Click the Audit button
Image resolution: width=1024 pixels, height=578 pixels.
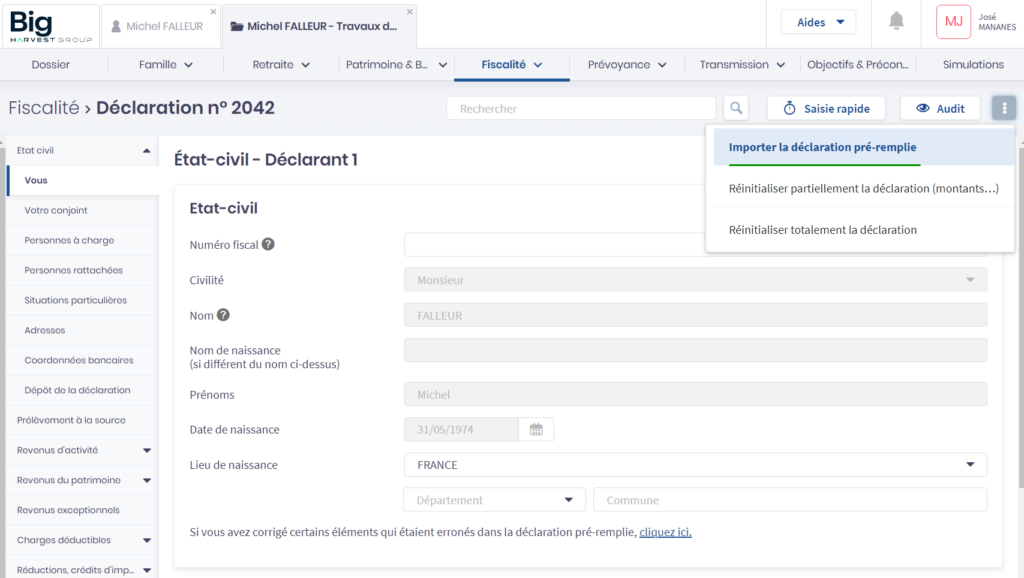pos(940,108)
